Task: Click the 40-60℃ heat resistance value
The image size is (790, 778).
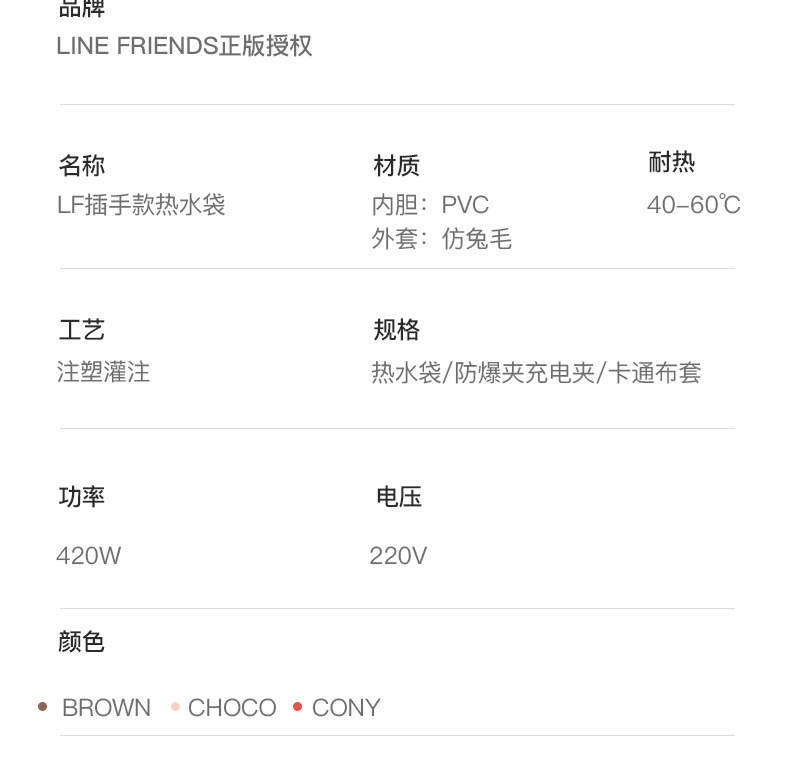Action: (x=693, y=205)
